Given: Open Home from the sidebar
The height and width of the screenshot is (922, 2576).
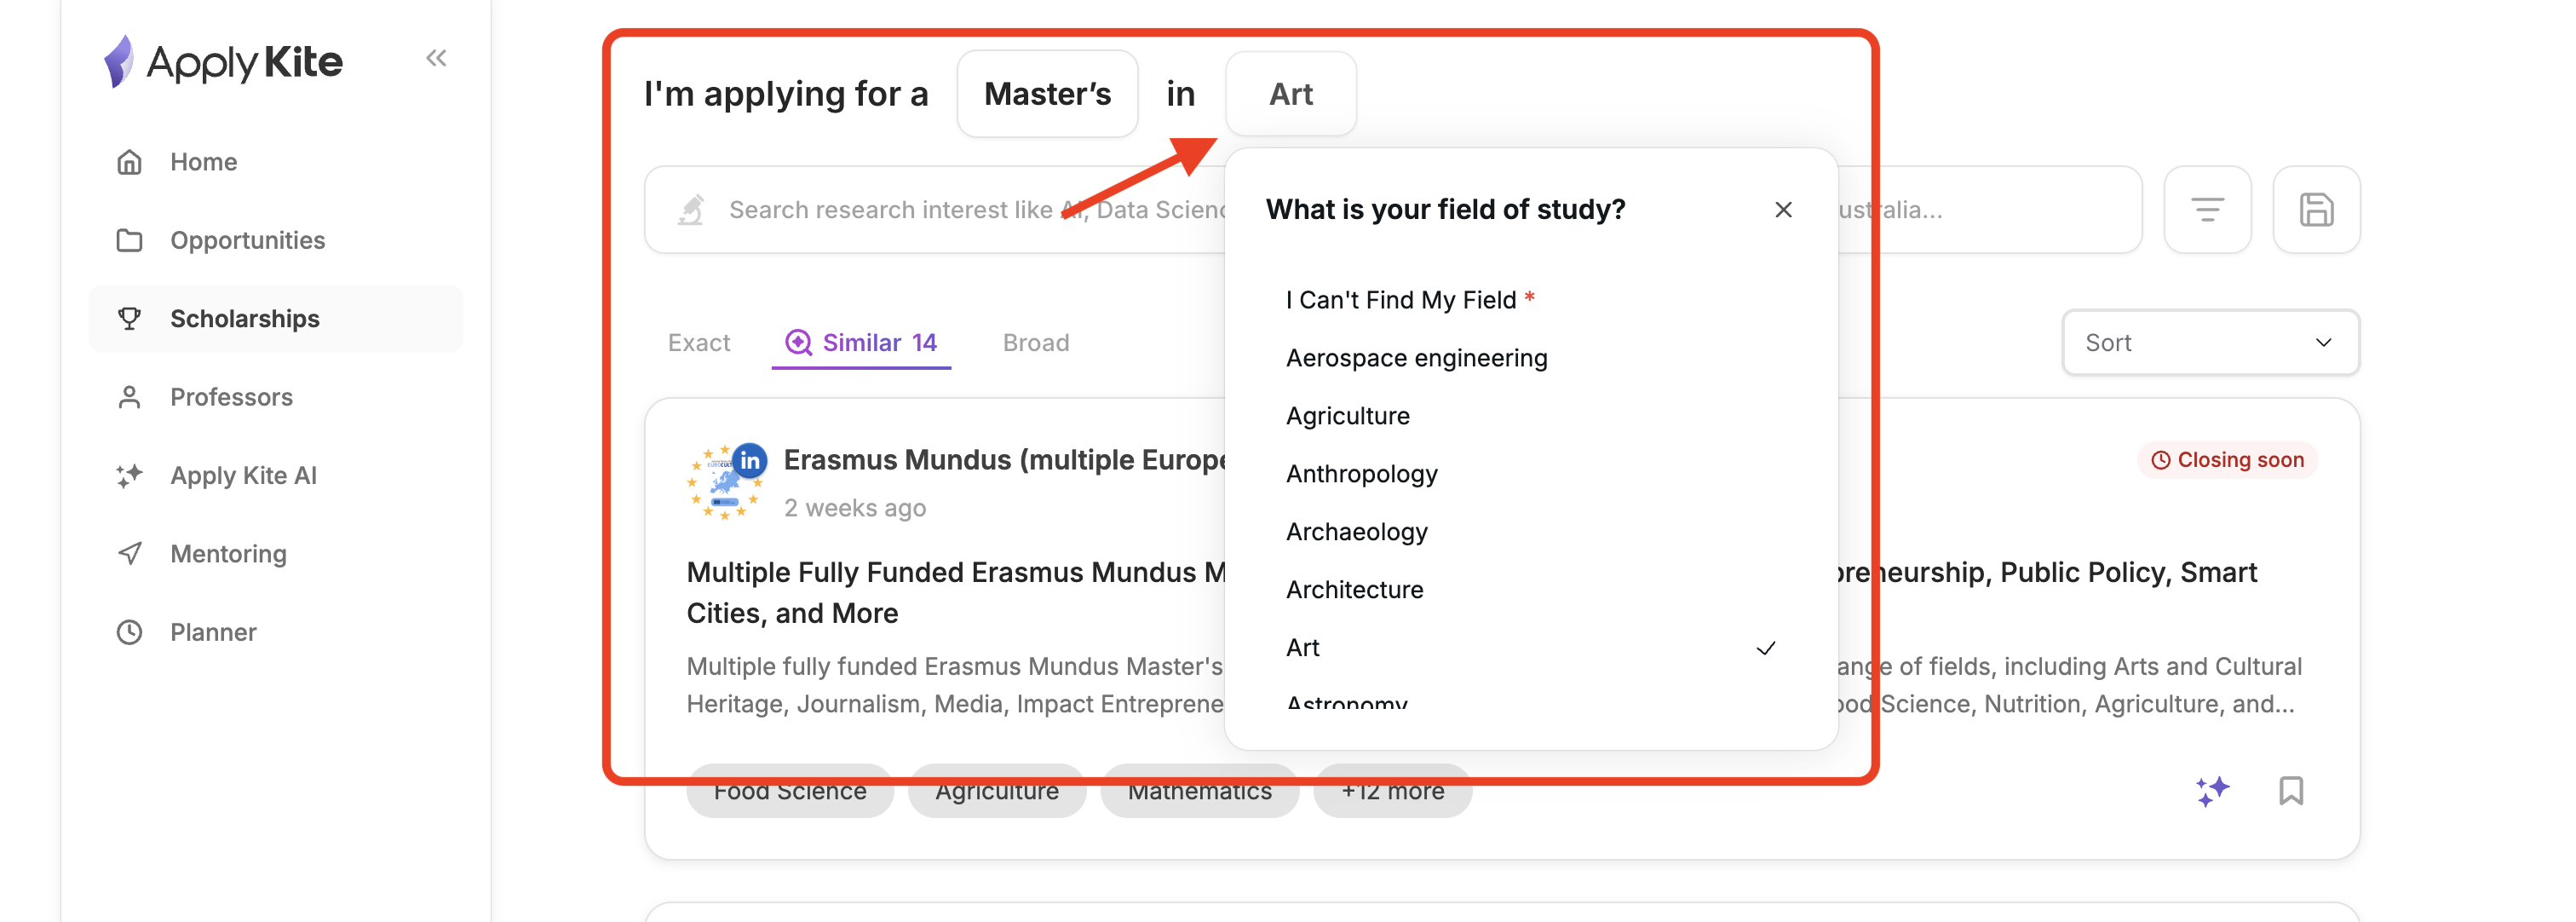Looking at the screenshot, I should (x=203, y=162).
